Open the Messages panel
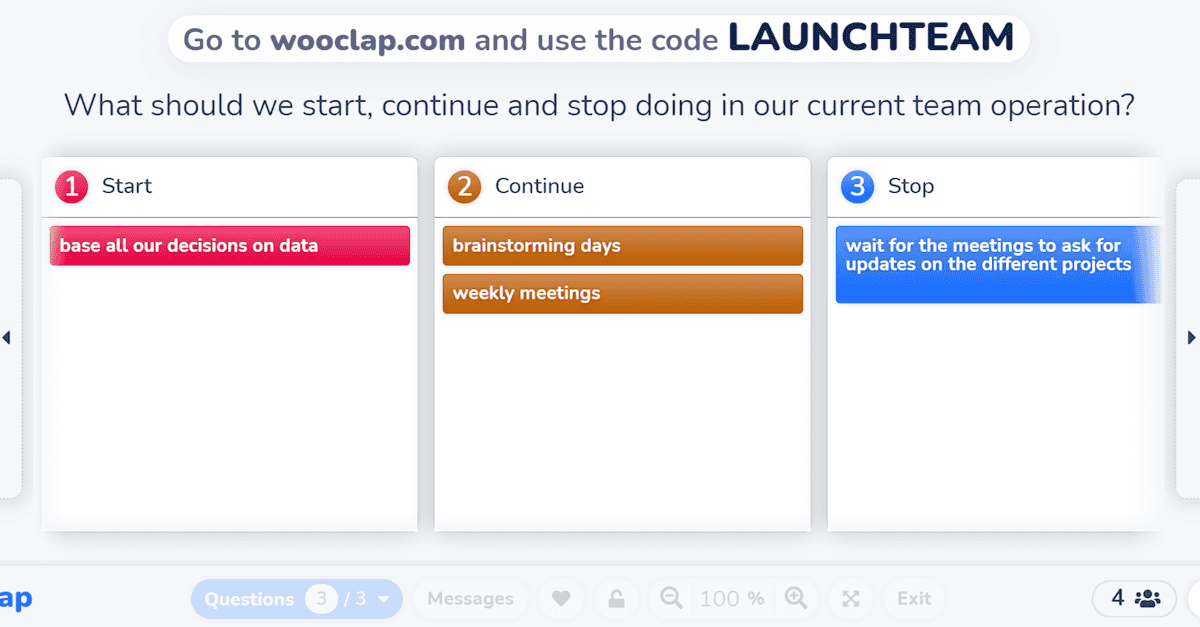Screen dimensions: 1200x627 point(470,599)
